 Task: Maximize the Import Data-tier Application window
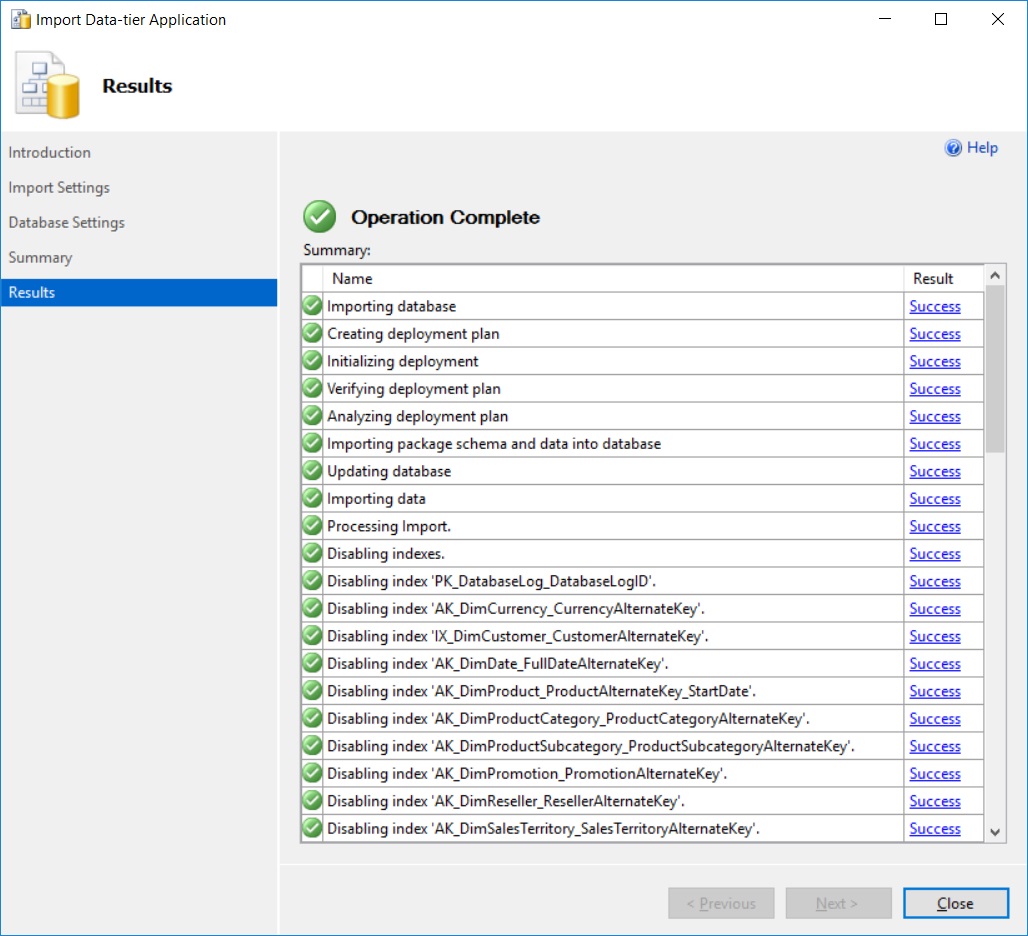[941, 19]
